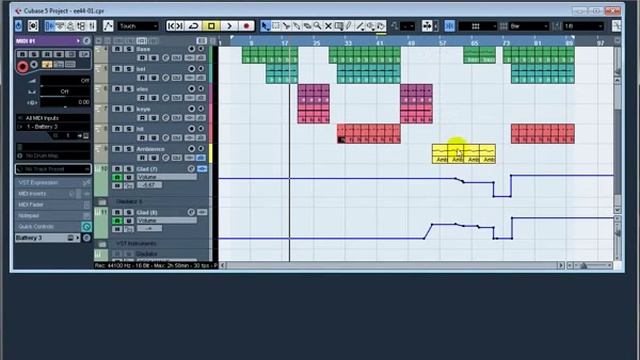This screenshot has width=640, height=360.
Task: Select the Draw pencil tool
Action: tap(349, 26)
